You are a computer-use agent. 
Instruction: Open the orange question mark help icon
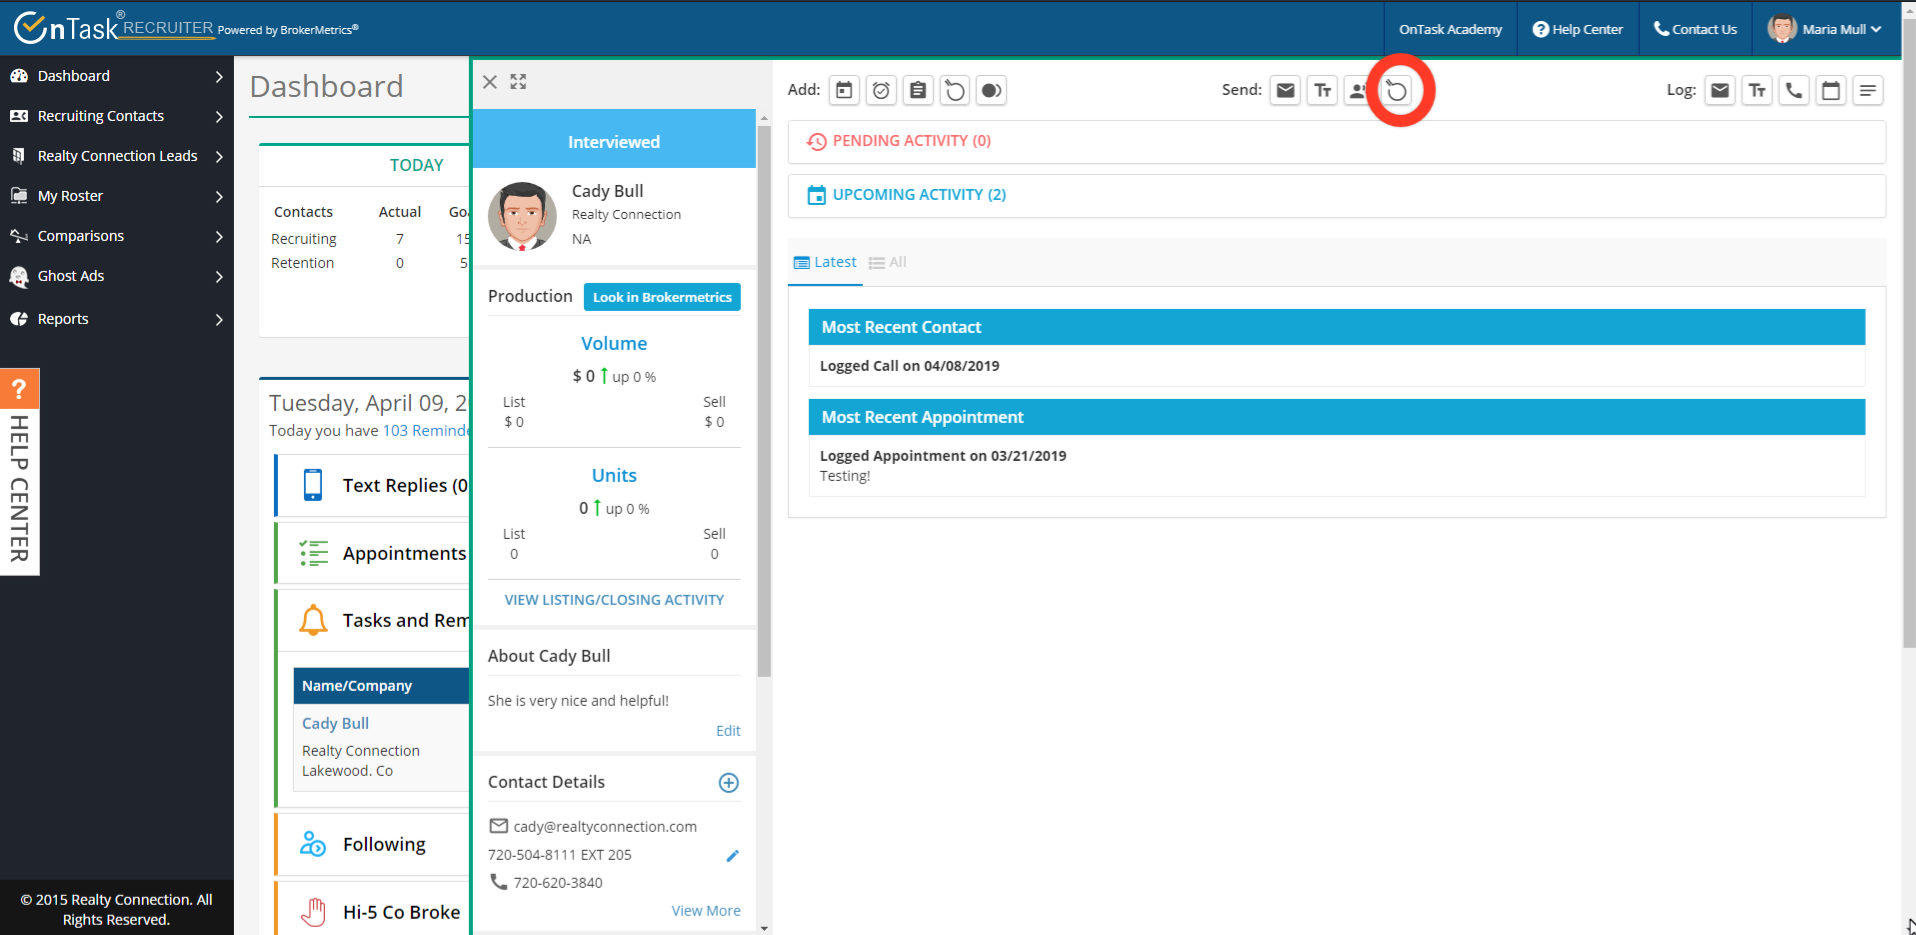(19, 389)
